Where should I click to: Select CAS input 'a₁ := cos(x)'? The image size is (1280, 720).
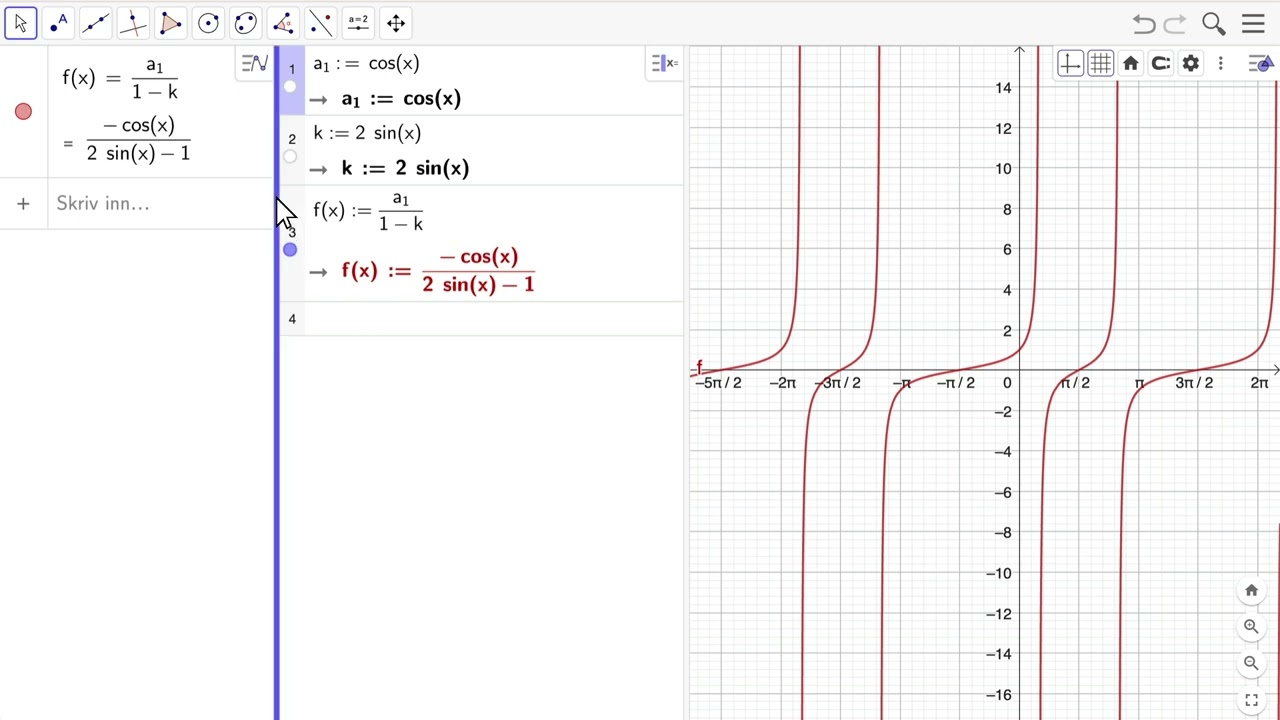[x=366, y=64]
